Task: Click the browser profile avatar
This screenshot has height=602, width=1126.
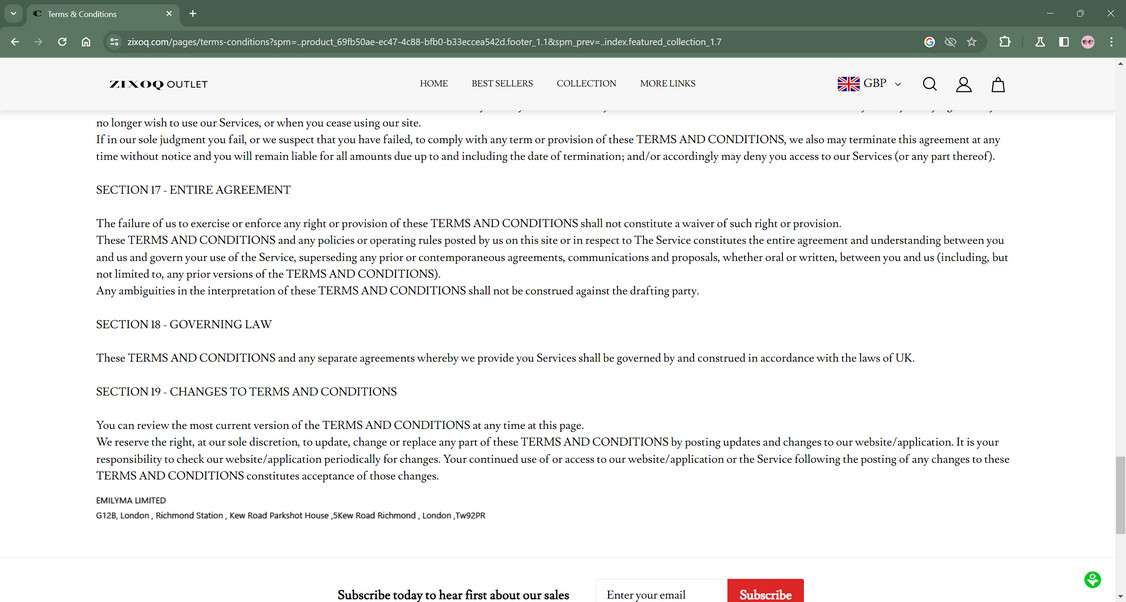Action: click(1088, 42)
